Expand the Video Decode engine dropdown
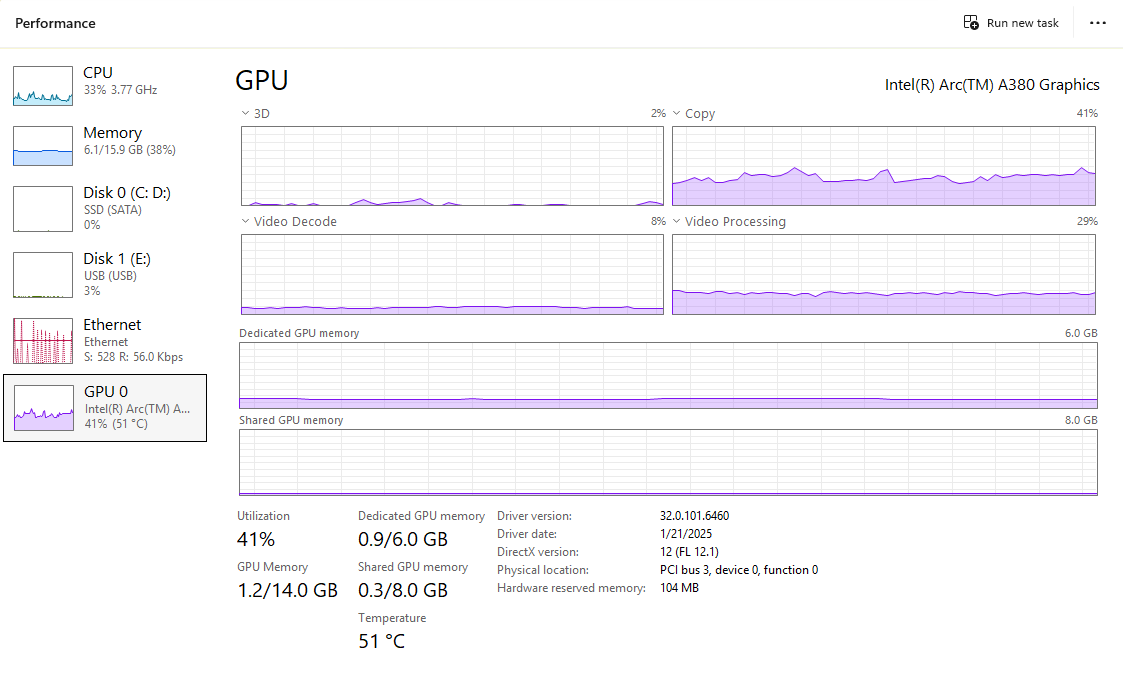 click(246, 222)
